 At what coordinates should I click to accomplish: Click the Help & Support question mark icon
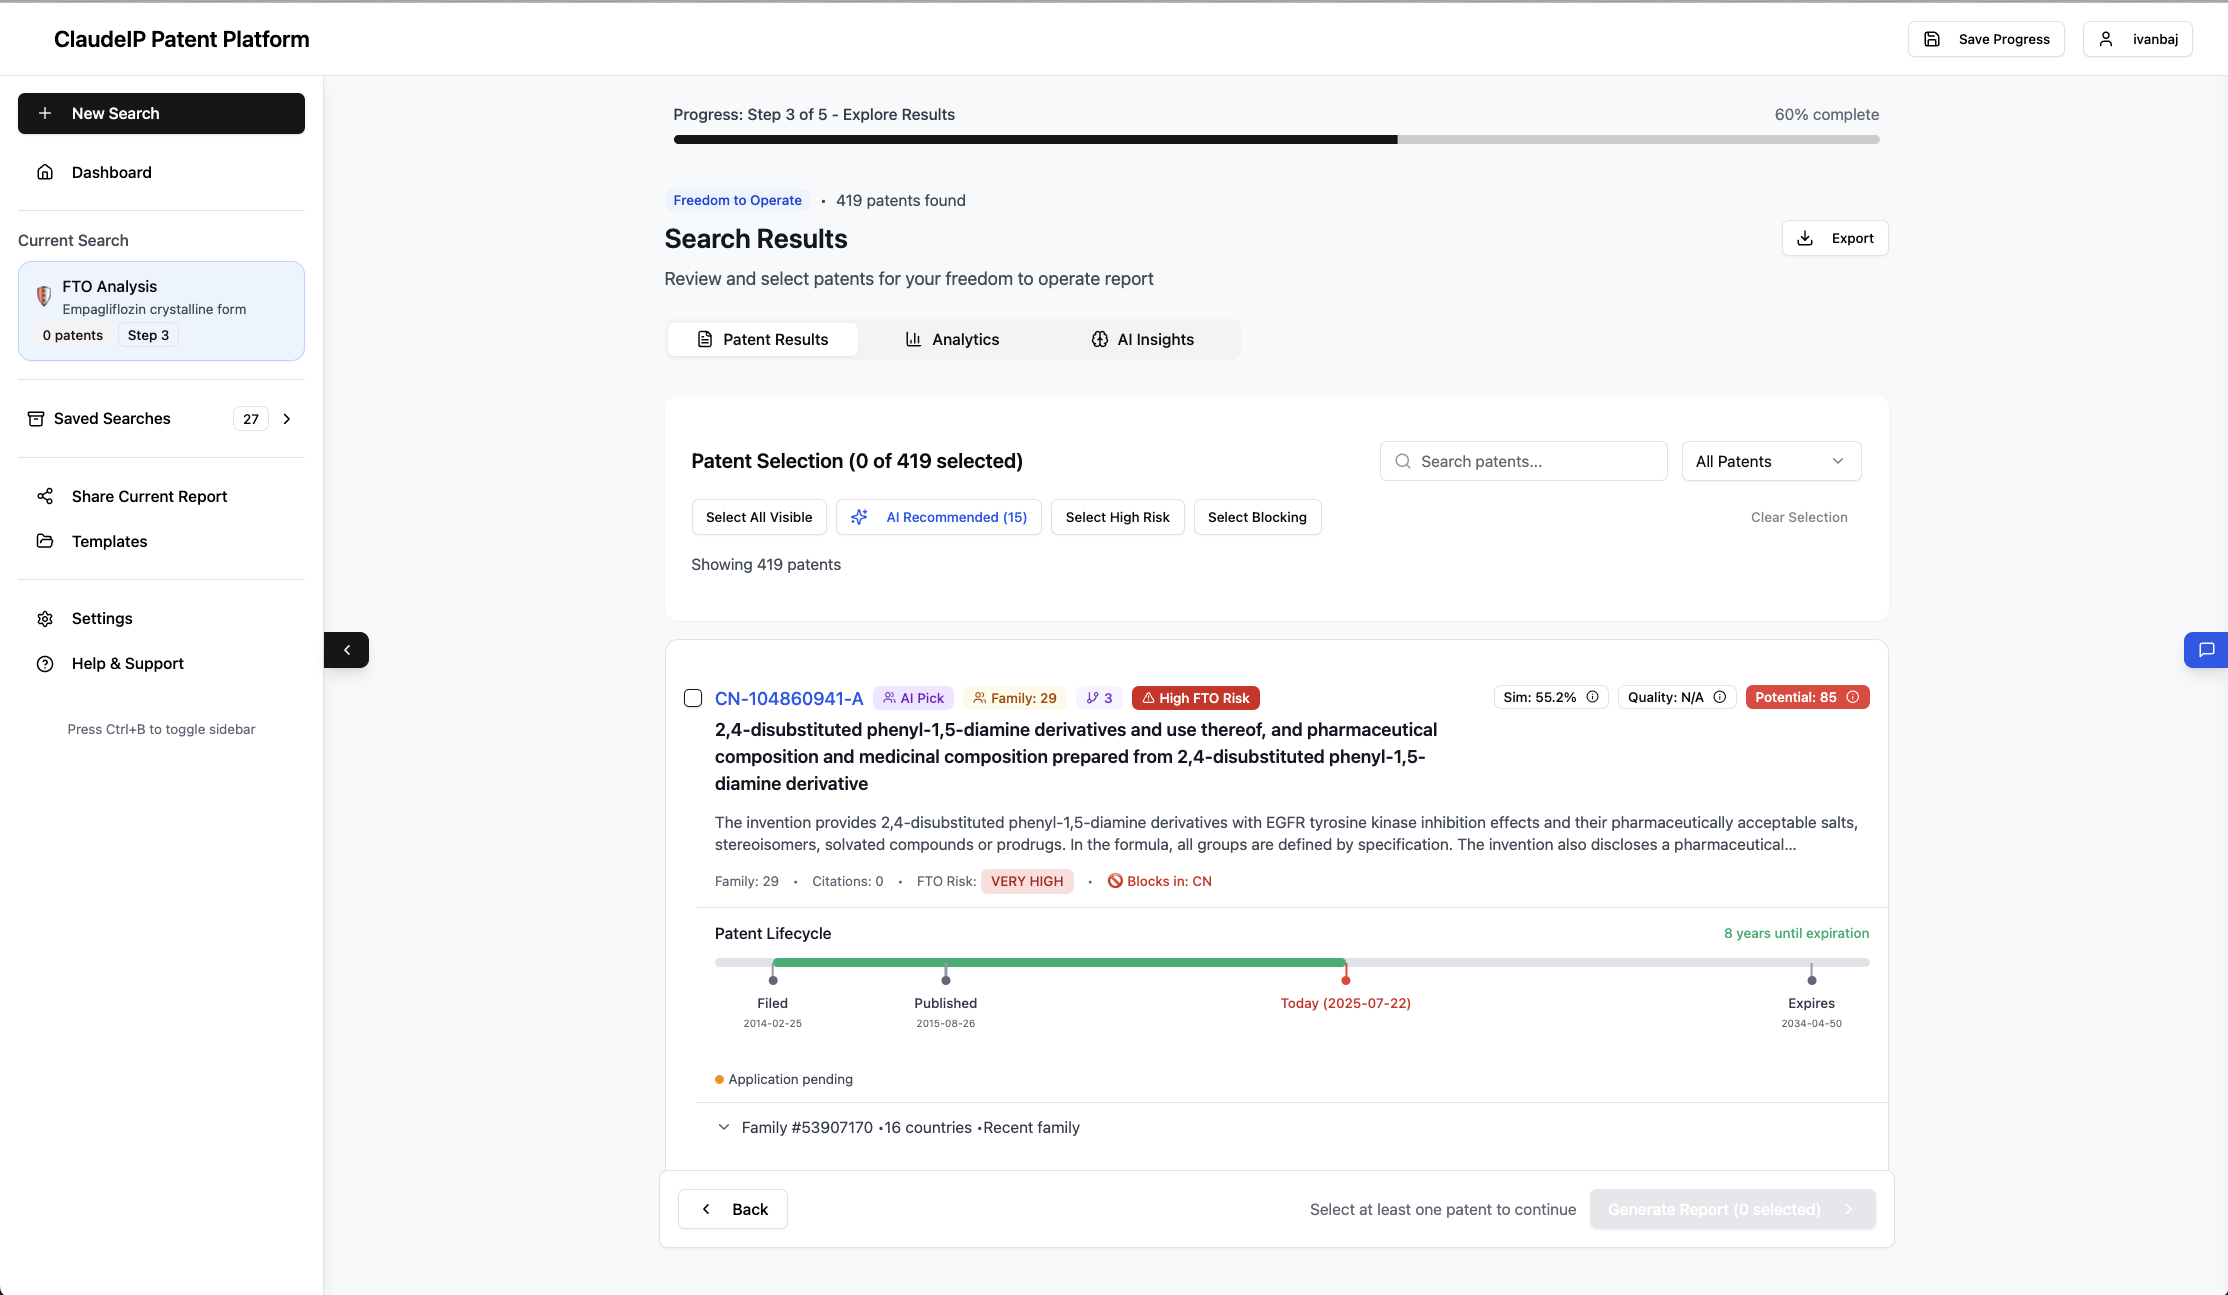46,663
